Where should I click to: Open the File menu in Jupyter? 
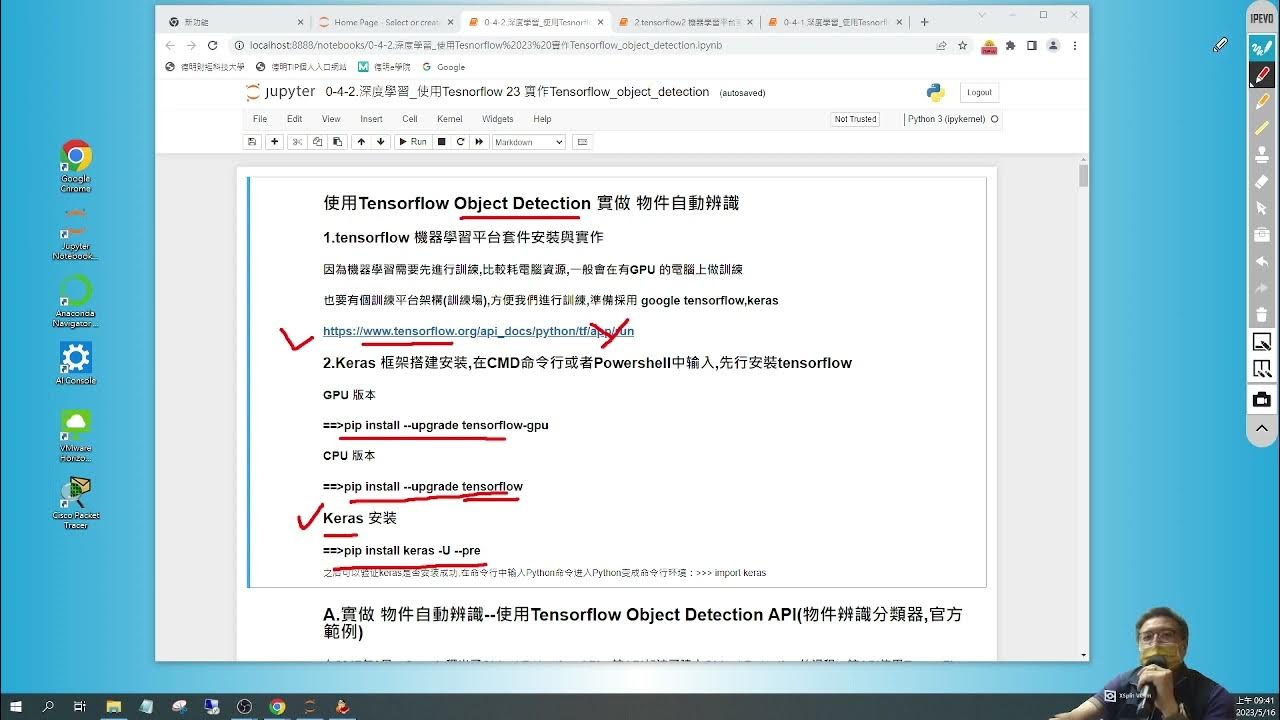[260, 119]
